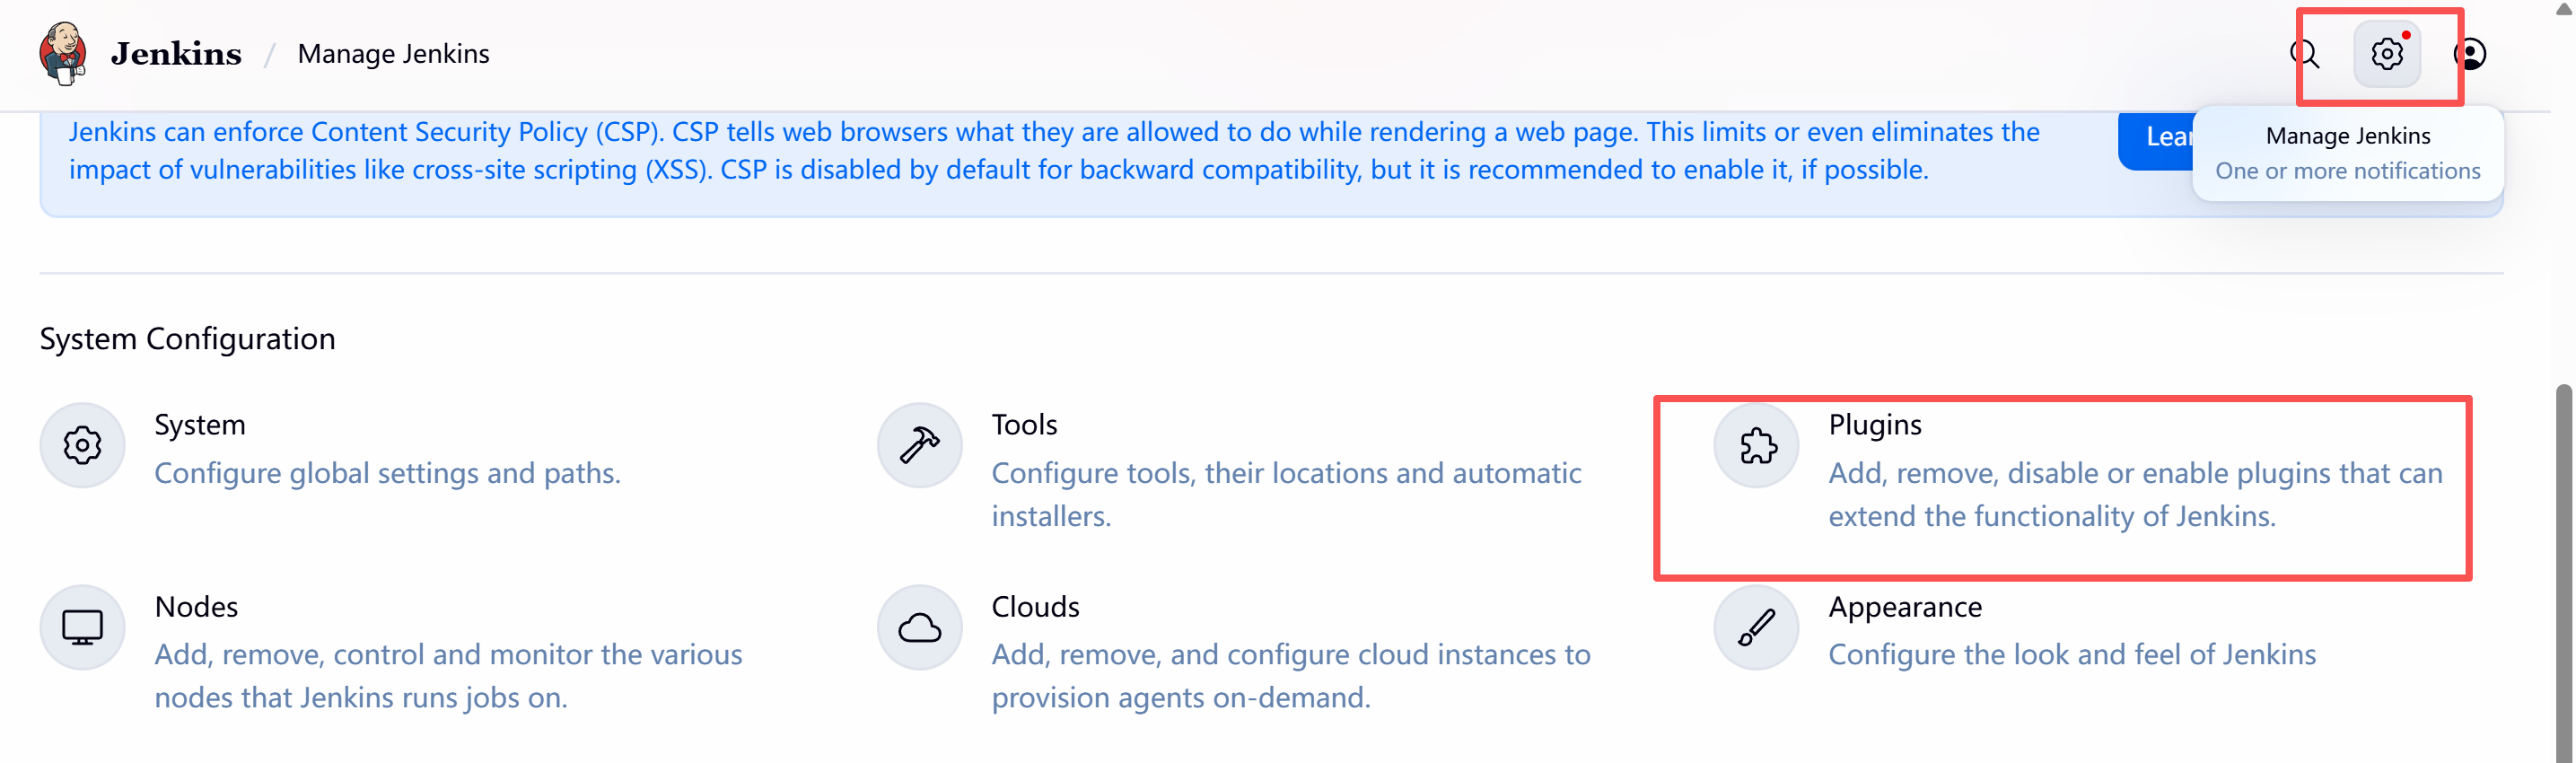Image resolution: width=2576 pixels, height=763 pixels.
Task: Open the Nodes management link
Action: [196, 607]
